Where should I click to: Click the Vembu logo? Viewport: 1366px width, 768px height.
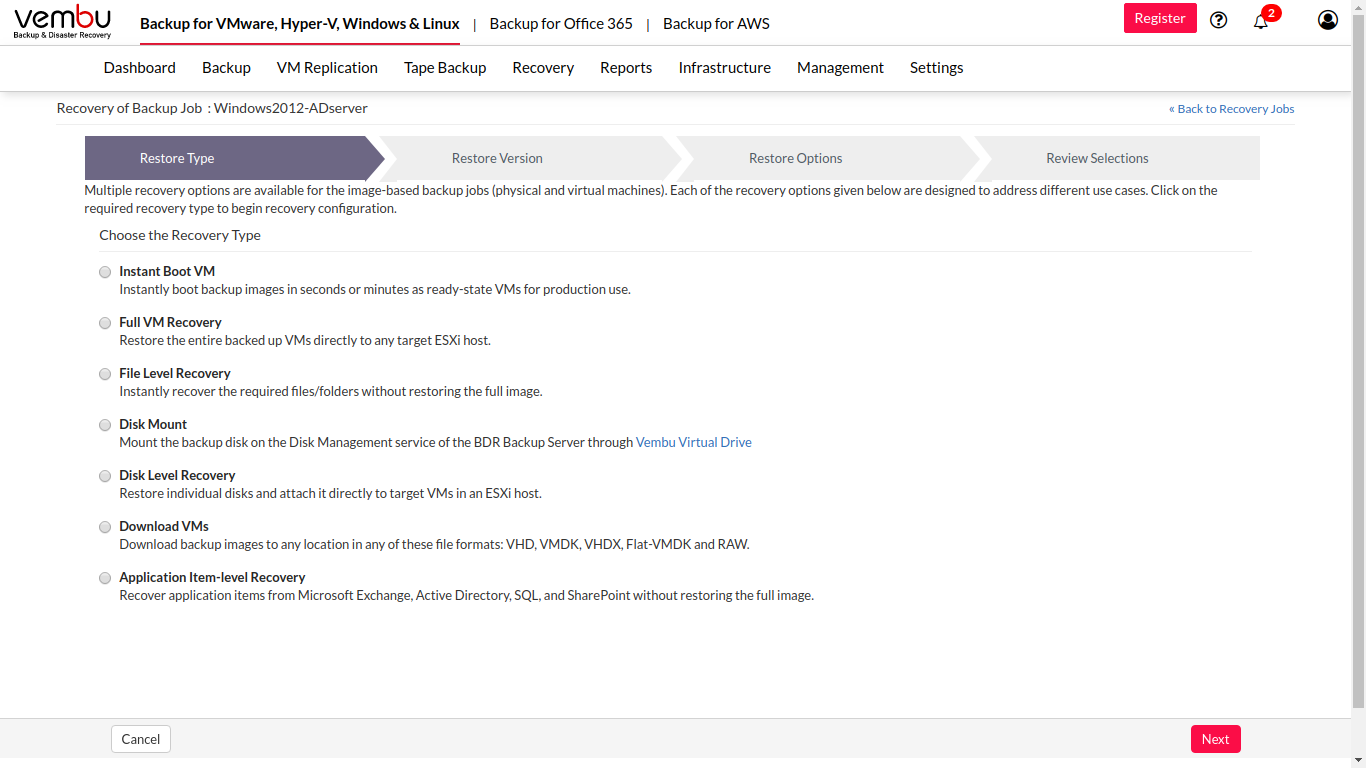[62, 22]
